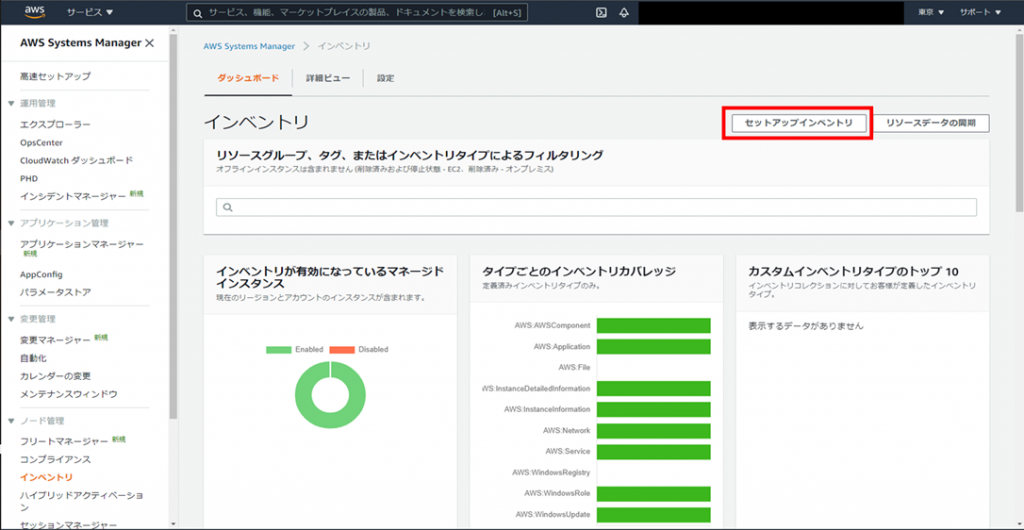
Task: Launch the CloudShell icon in top bar
Action: 601,12
